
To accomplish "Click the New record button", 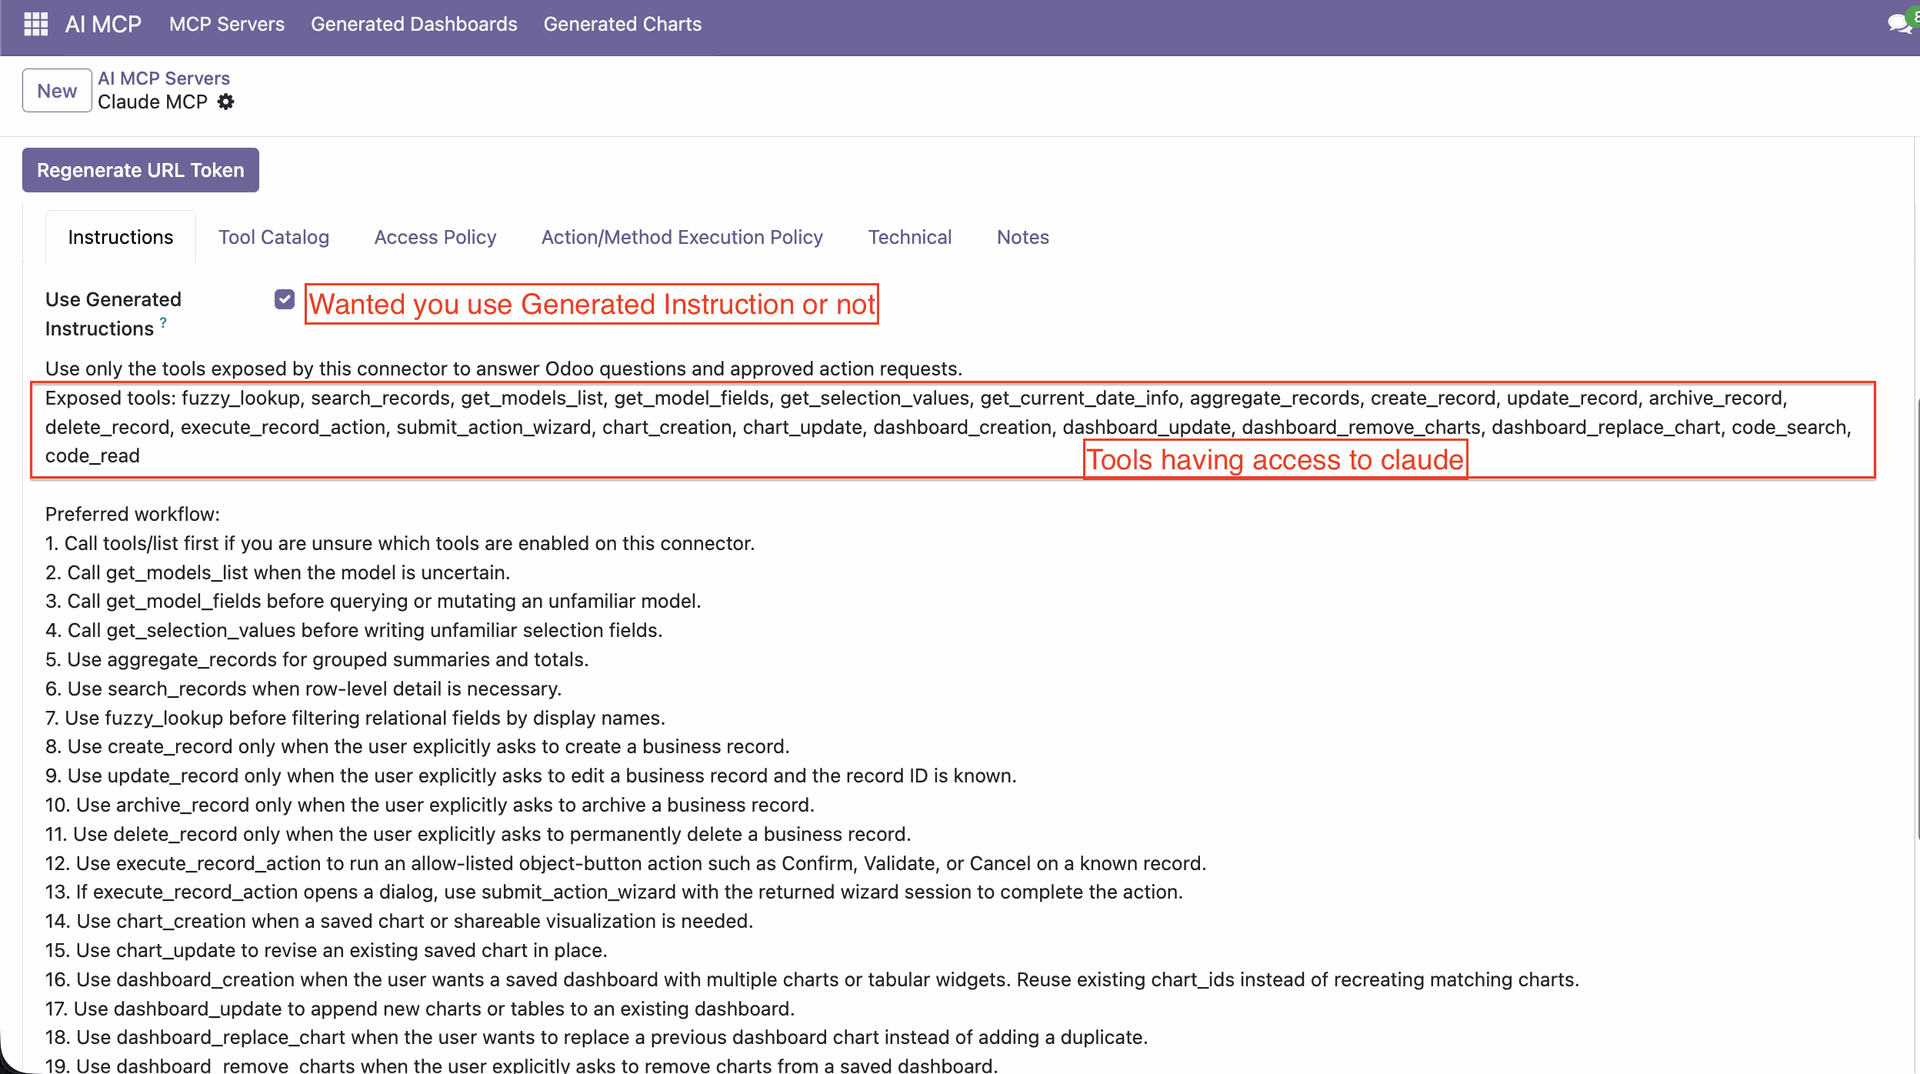I will coord(57,91).
